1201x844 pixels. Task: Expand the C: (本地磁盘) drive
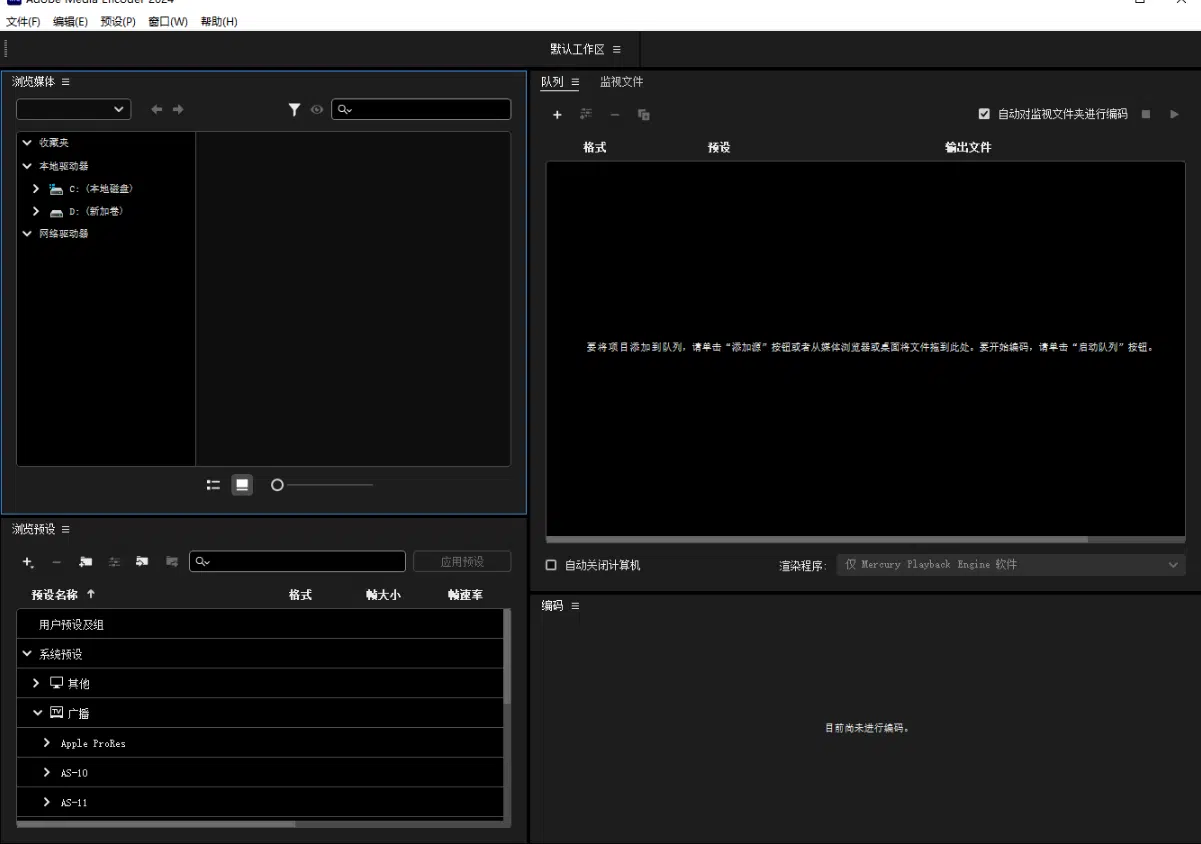(37, 188)
